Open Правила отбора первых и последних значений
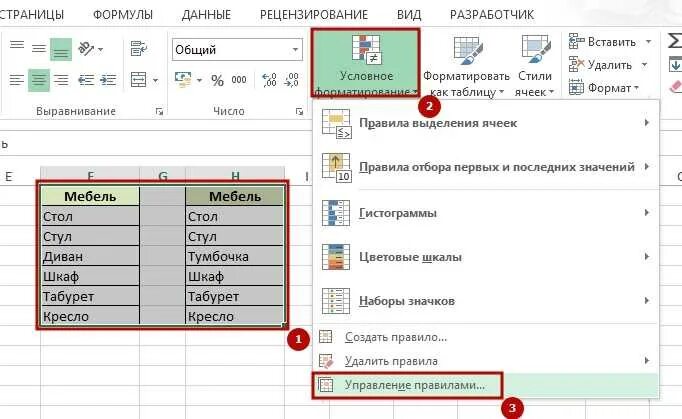This screenshot has height=419, width=682. (486, 167)
